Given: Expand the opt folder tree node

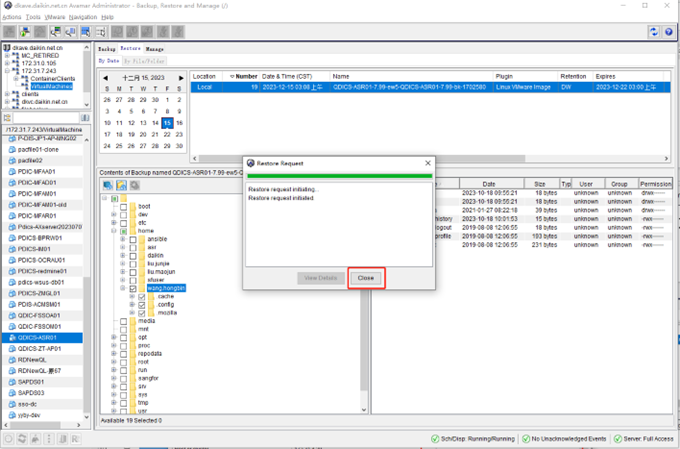Looking at the screenshot, I should coord(113,337).
